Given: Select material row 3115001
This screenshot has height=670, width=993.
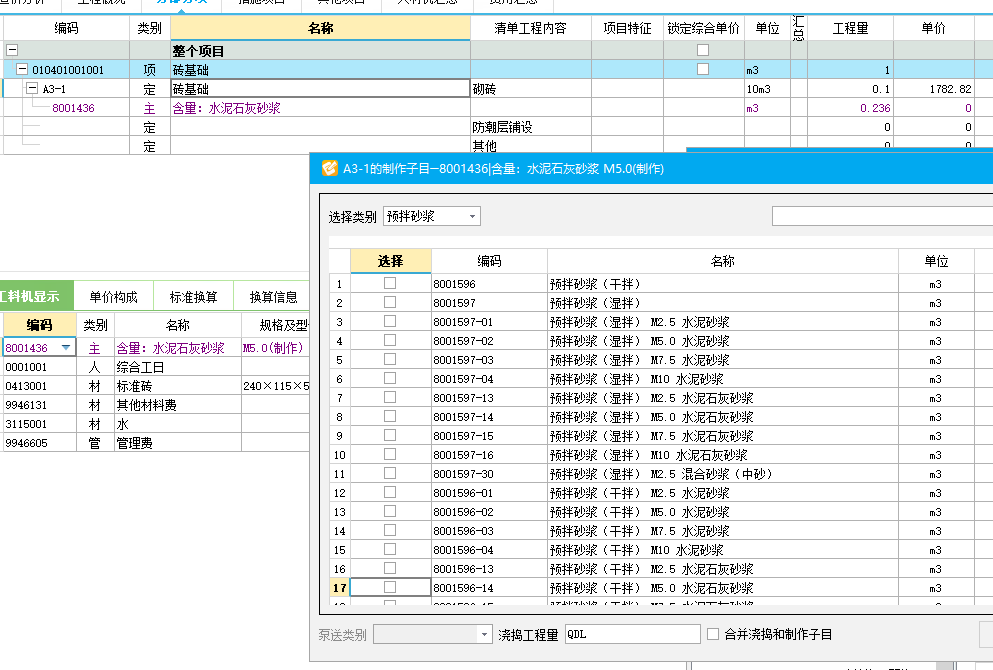Looking at the screenshot, I should 155,424.
